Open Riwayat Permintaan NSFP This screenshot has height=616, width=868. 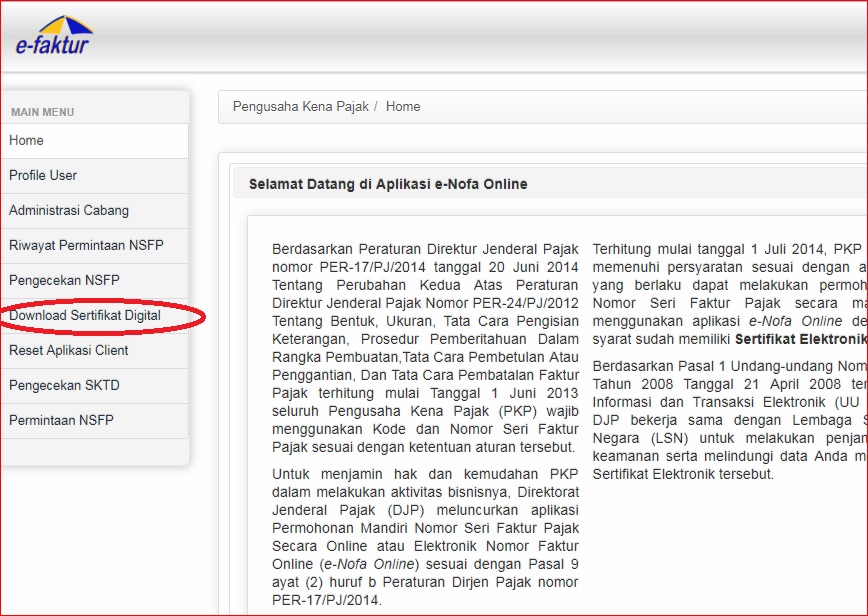tap(95, 245)
